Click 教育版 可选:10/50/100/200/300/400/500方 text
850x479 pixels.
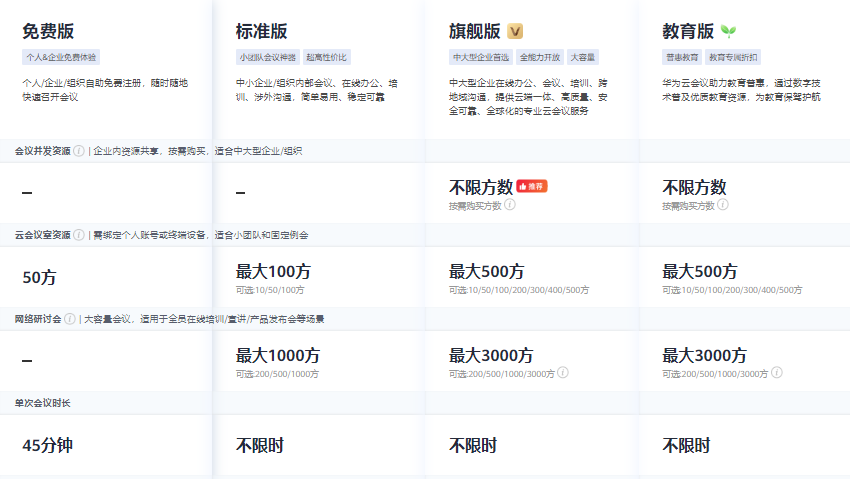[x=732, y=290]
